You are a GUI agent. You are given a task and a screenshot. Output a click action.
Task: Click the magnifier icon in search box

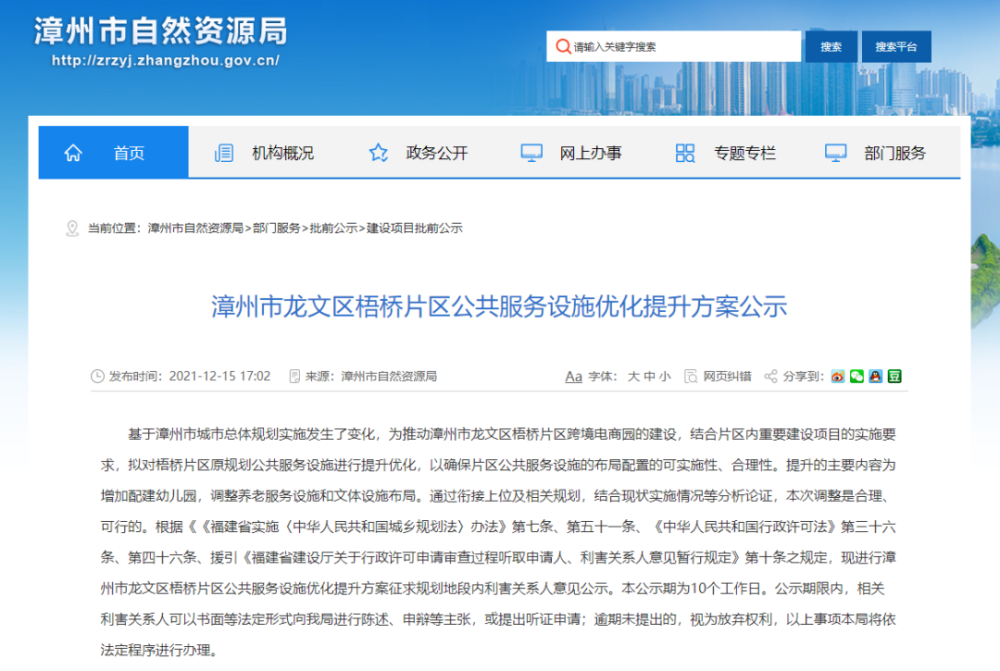(x=563, y=47)
